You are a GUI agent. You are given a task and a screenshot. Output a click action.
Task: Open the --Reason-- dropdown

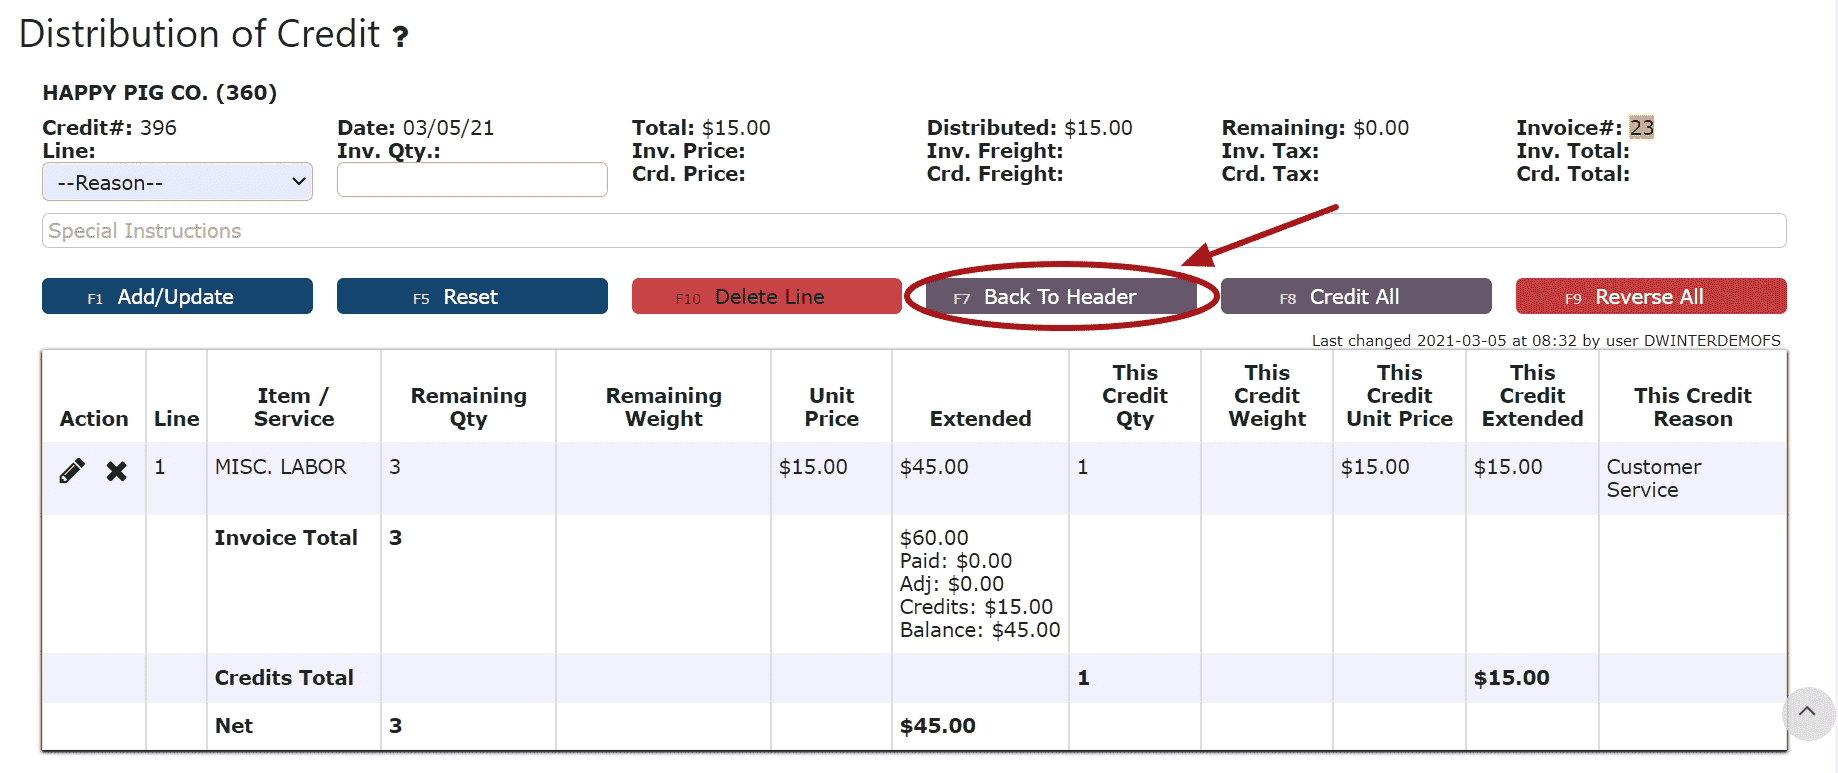pyautogui.click(x=177, y=182)
